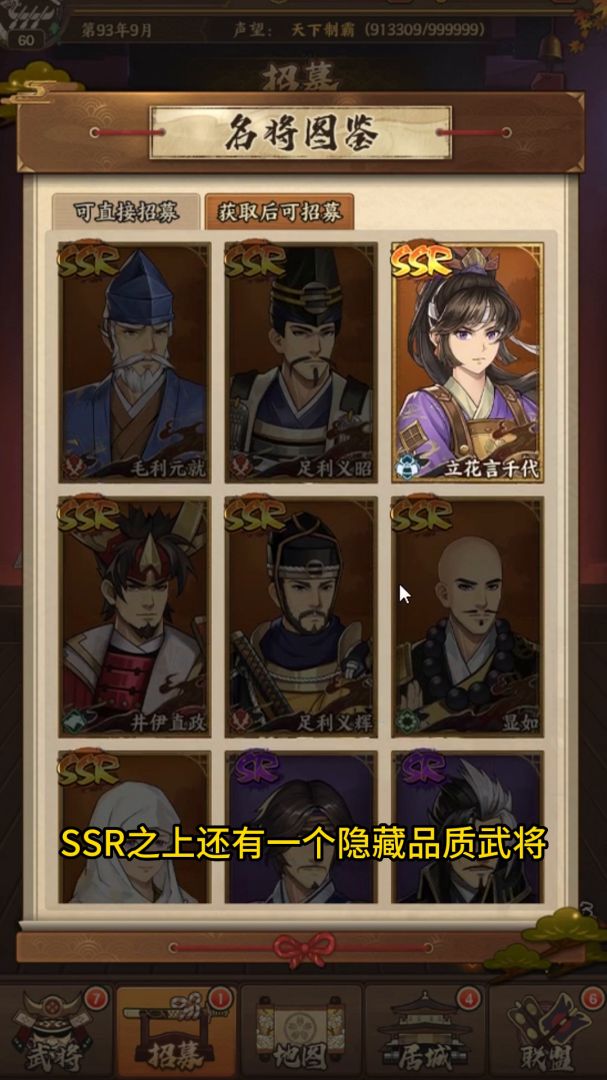This screenshot has width=607, height=1080.
Task: Select the white-hooded SSR general card
Action: [134, 827]
